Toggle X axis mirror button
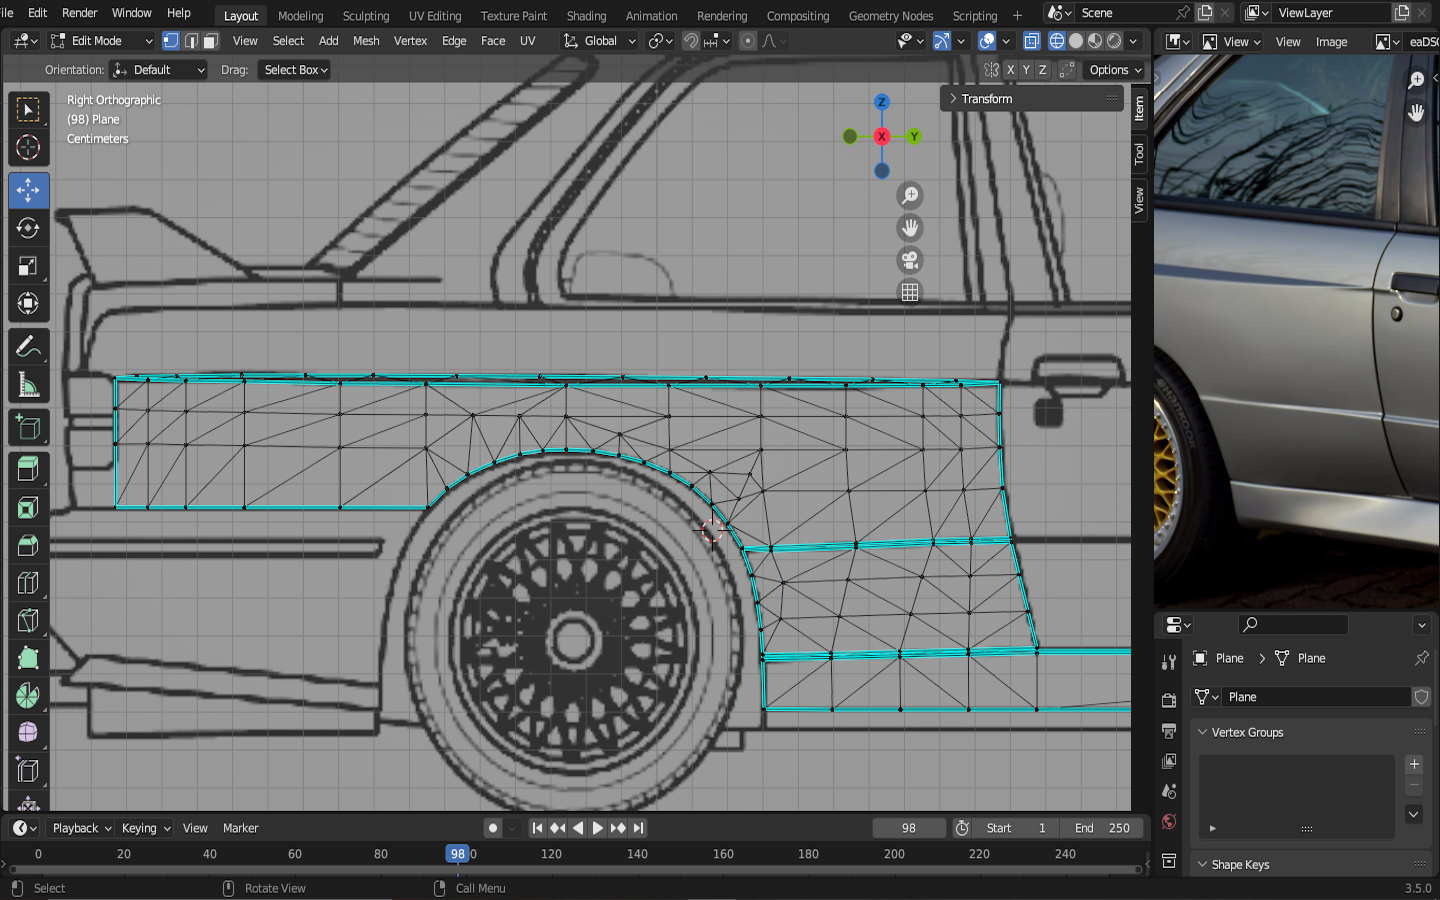 point(1010,70)
